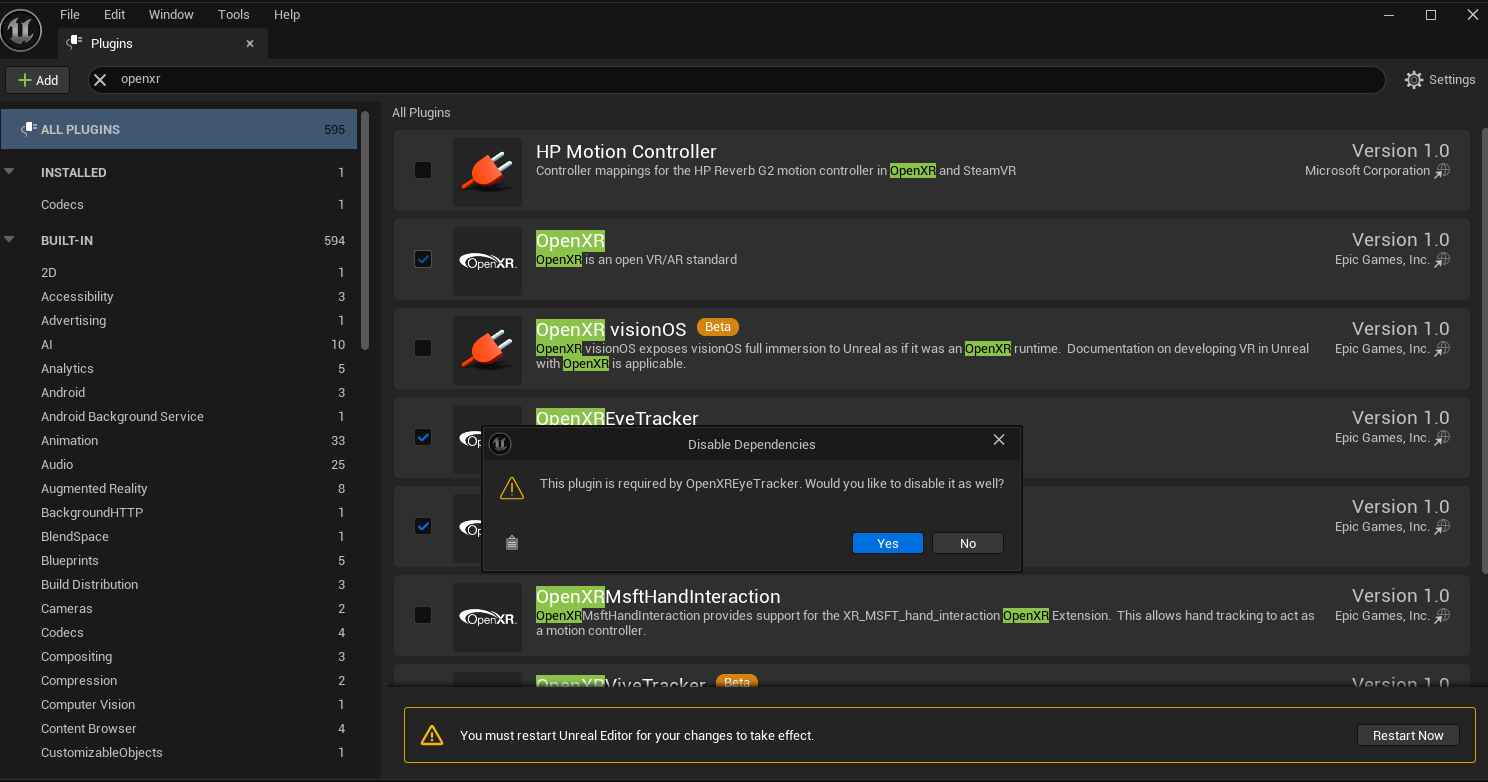Viewport: 1488px width, 782px height.
Task: Click the HP Motion Controller plug icon
Action: [487, 172]
